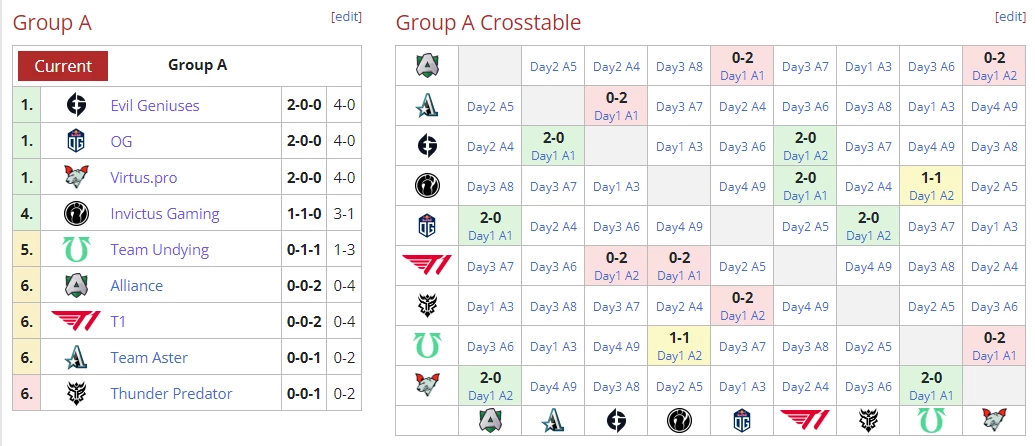
Task: Click the Team Aster logo in crosstable bottom row
Action: coord(553,421)
